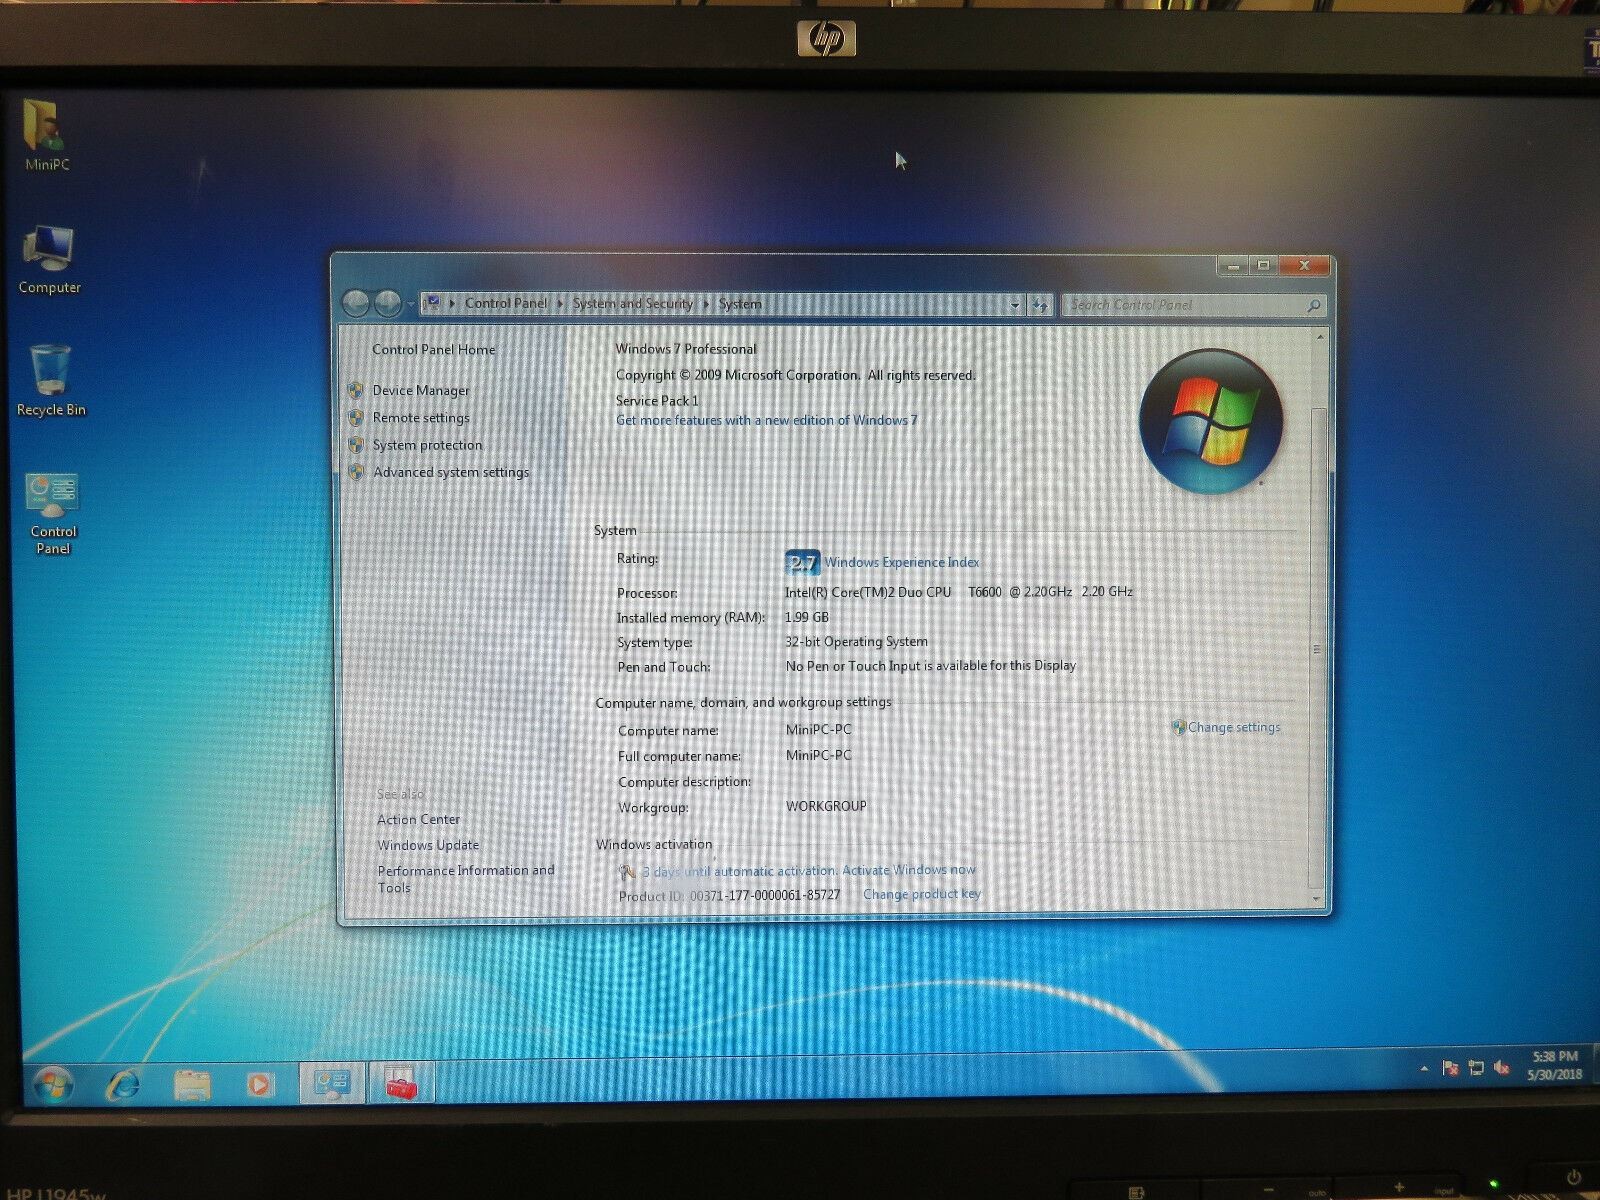Click Change settings link
This screenshot has height=1200, width=1600.
point(1234,727)
